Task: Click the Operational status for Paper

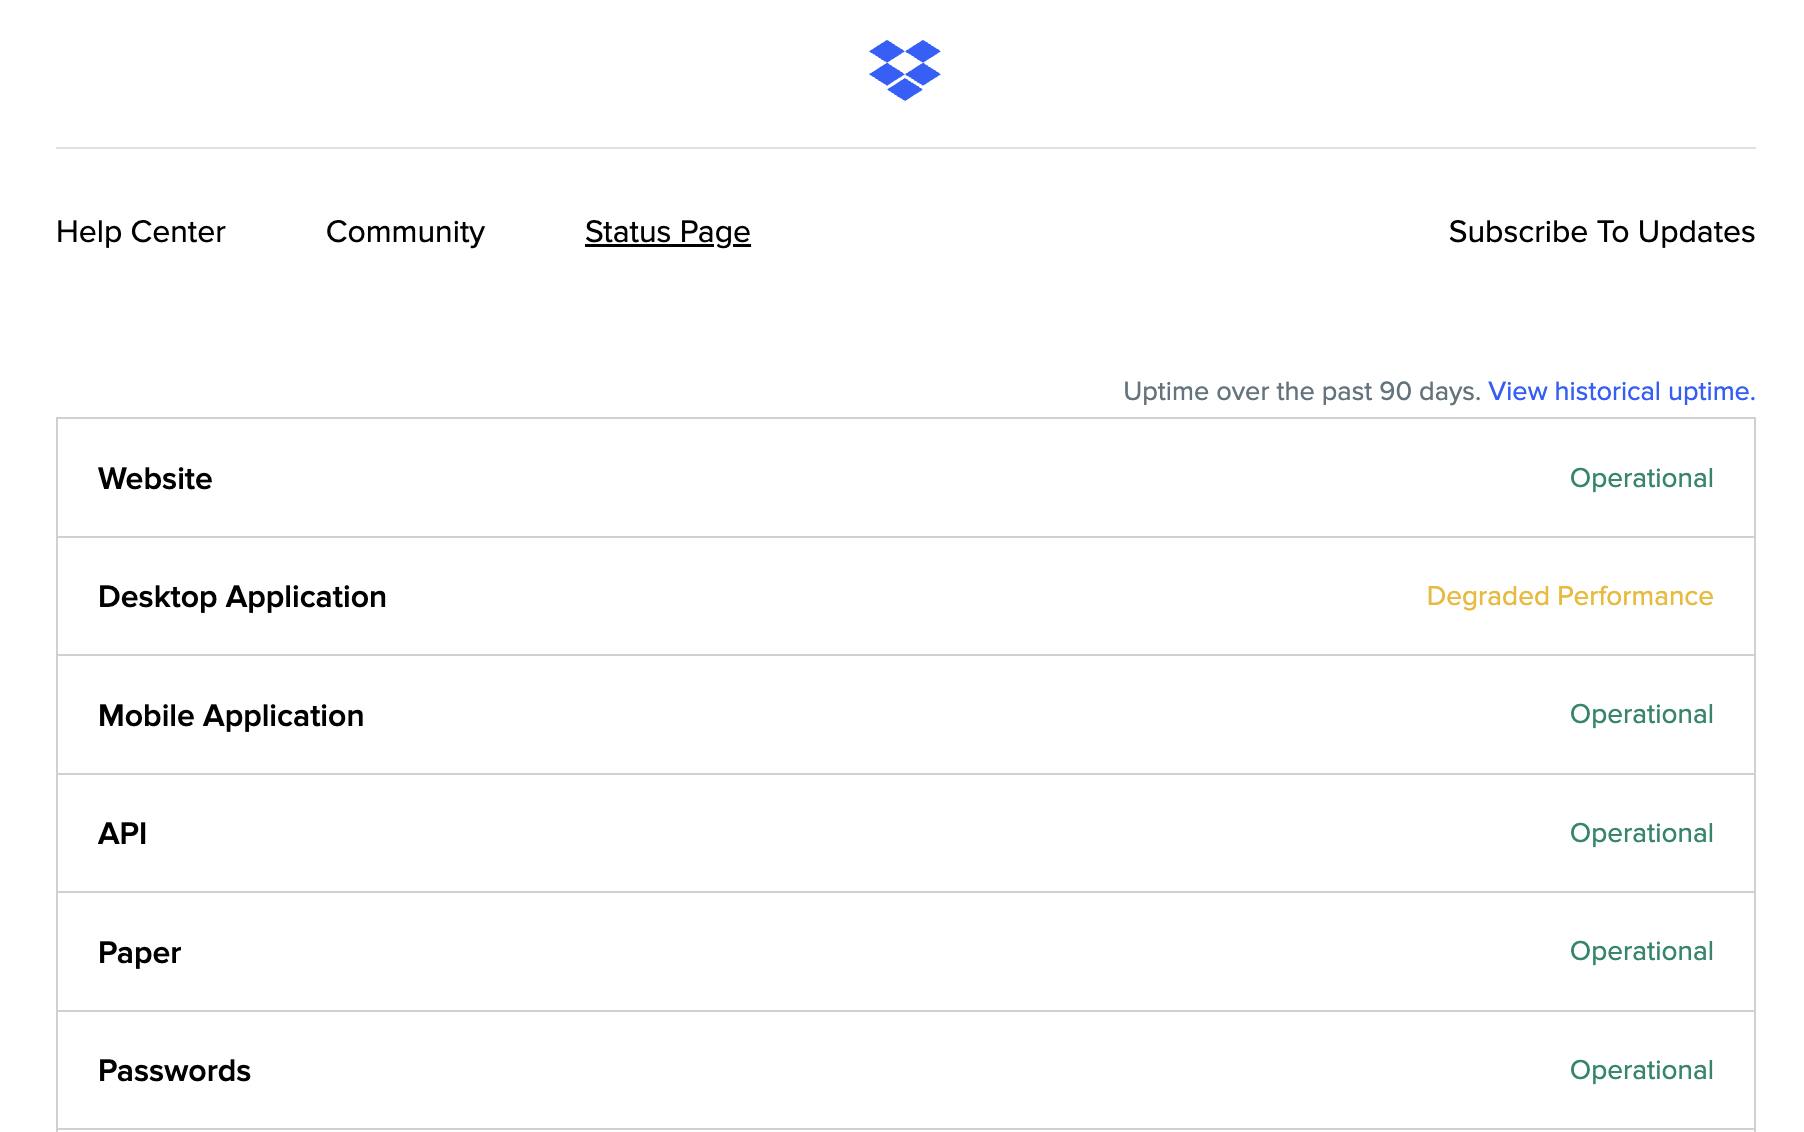Action: (x=1641, y=951)
